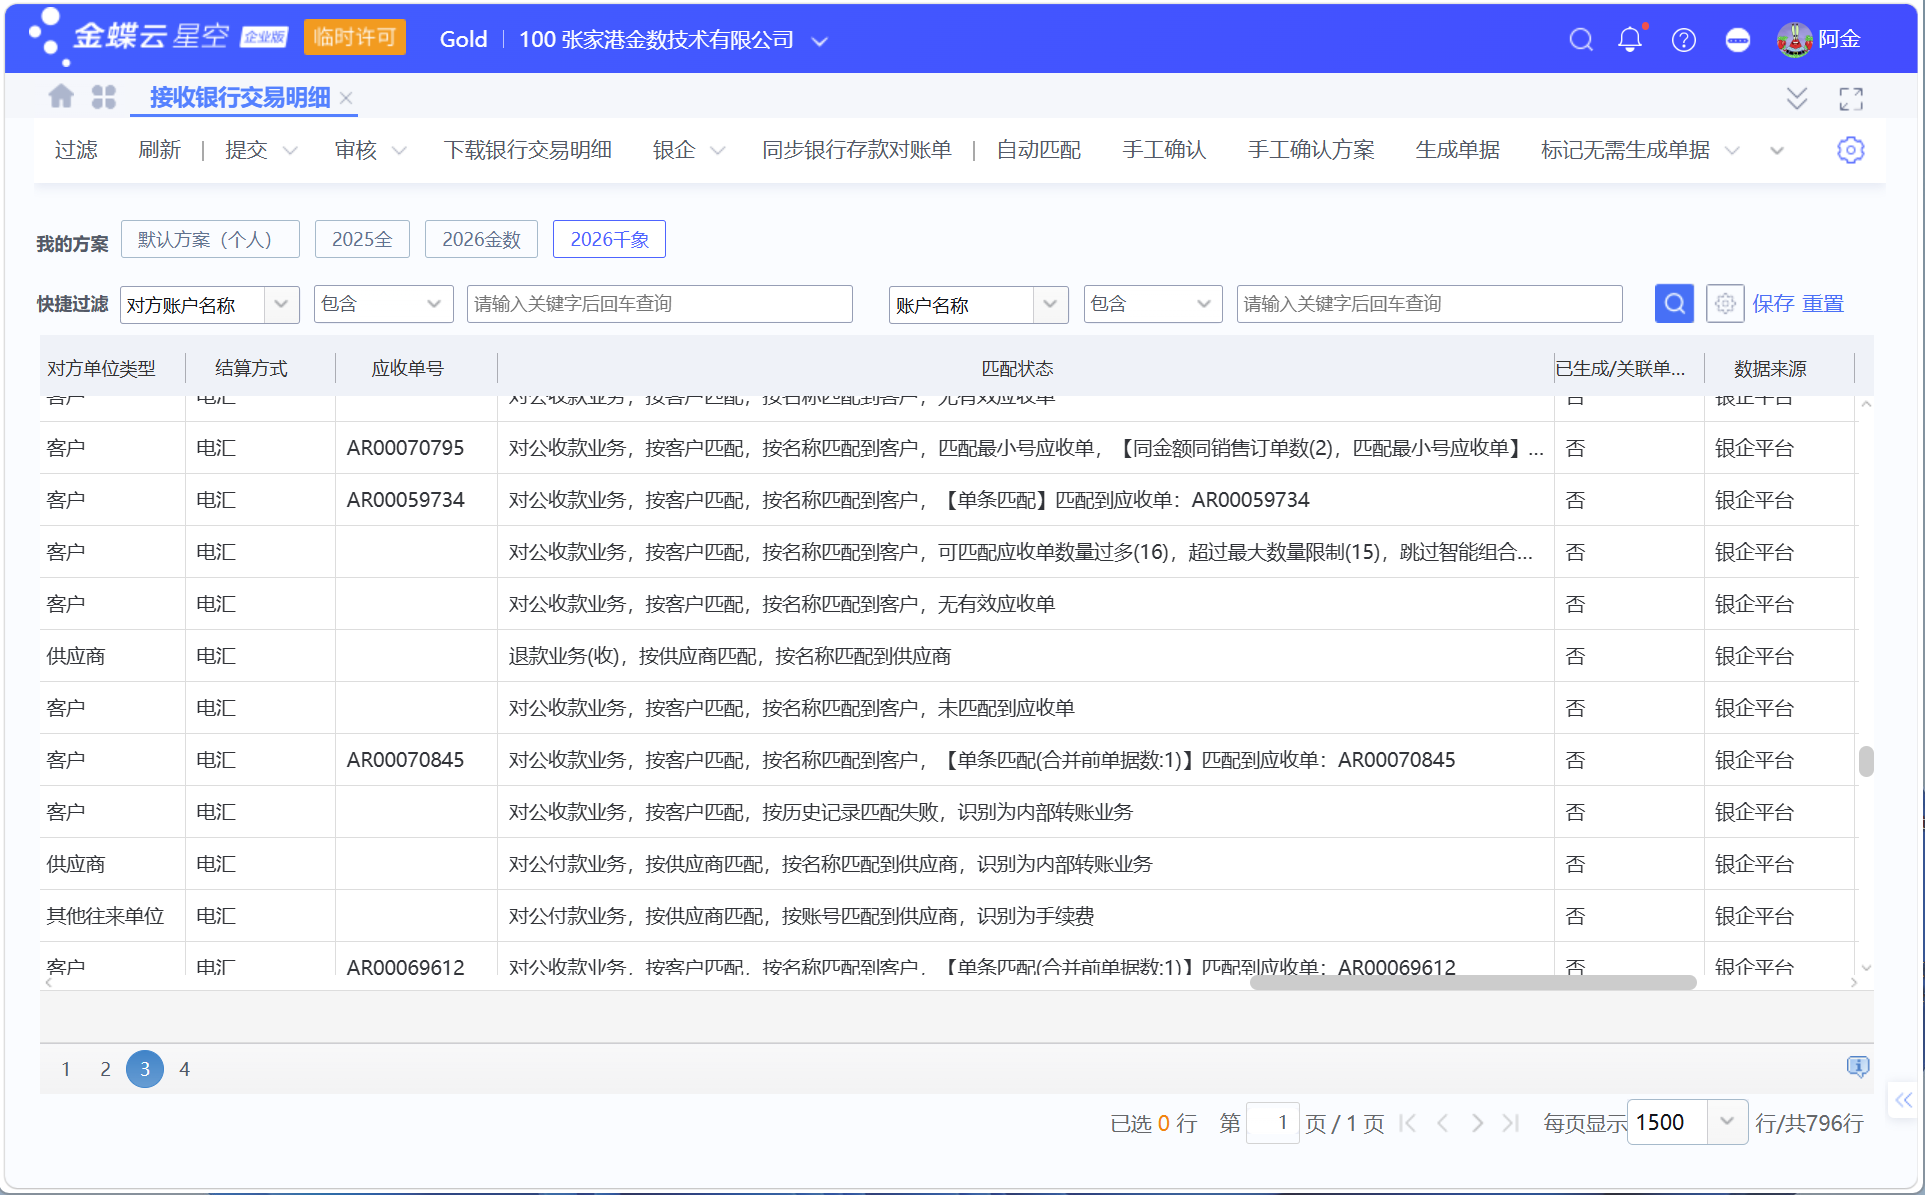Go to next page arrow
Viewport: 1925px width, 1195px height.
tap(1477, 1123)
